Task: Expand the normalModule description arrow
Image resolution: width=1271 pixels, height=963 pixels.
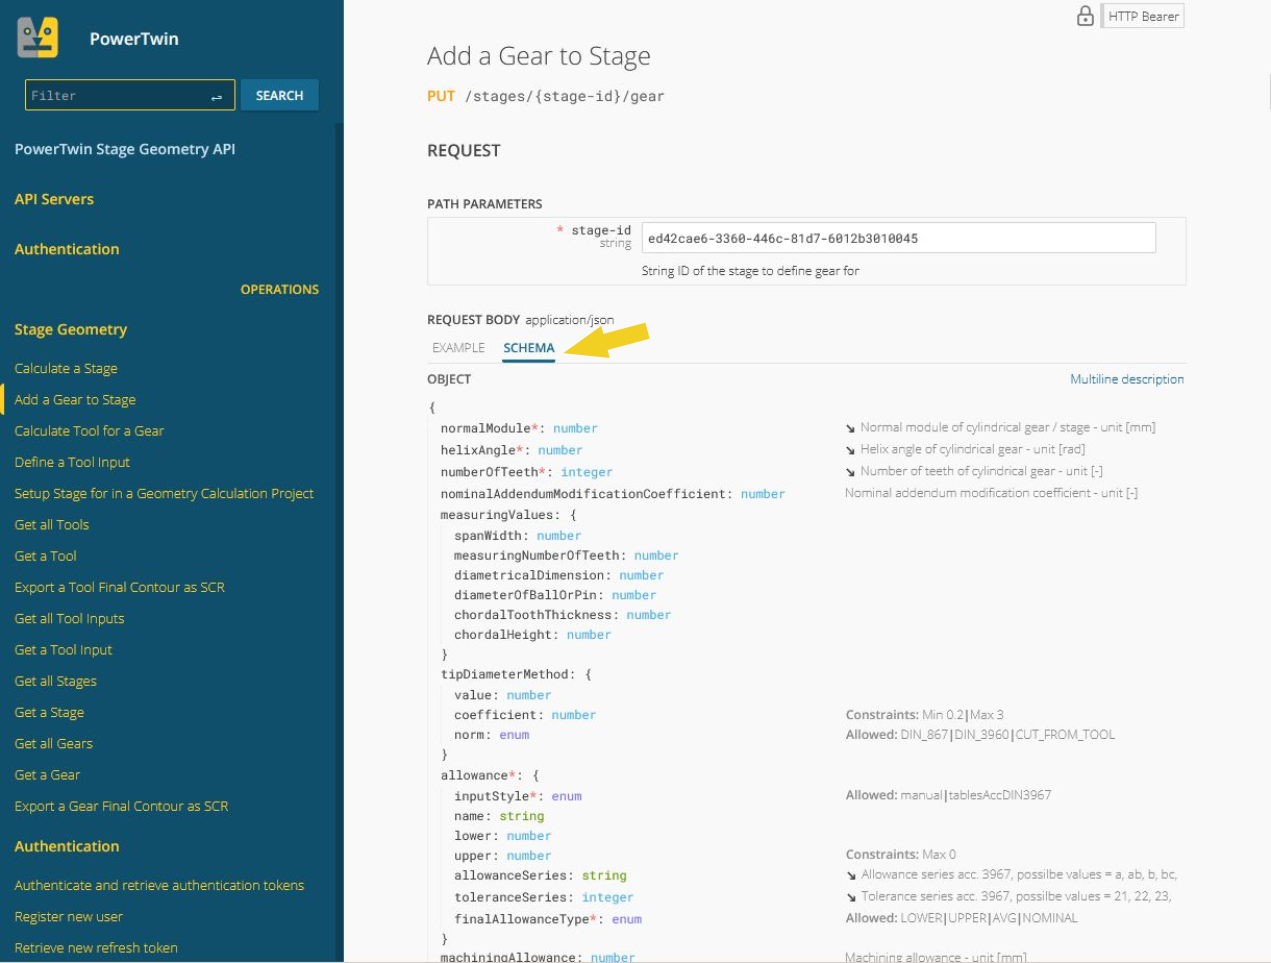Action: (x=850, y=428)
